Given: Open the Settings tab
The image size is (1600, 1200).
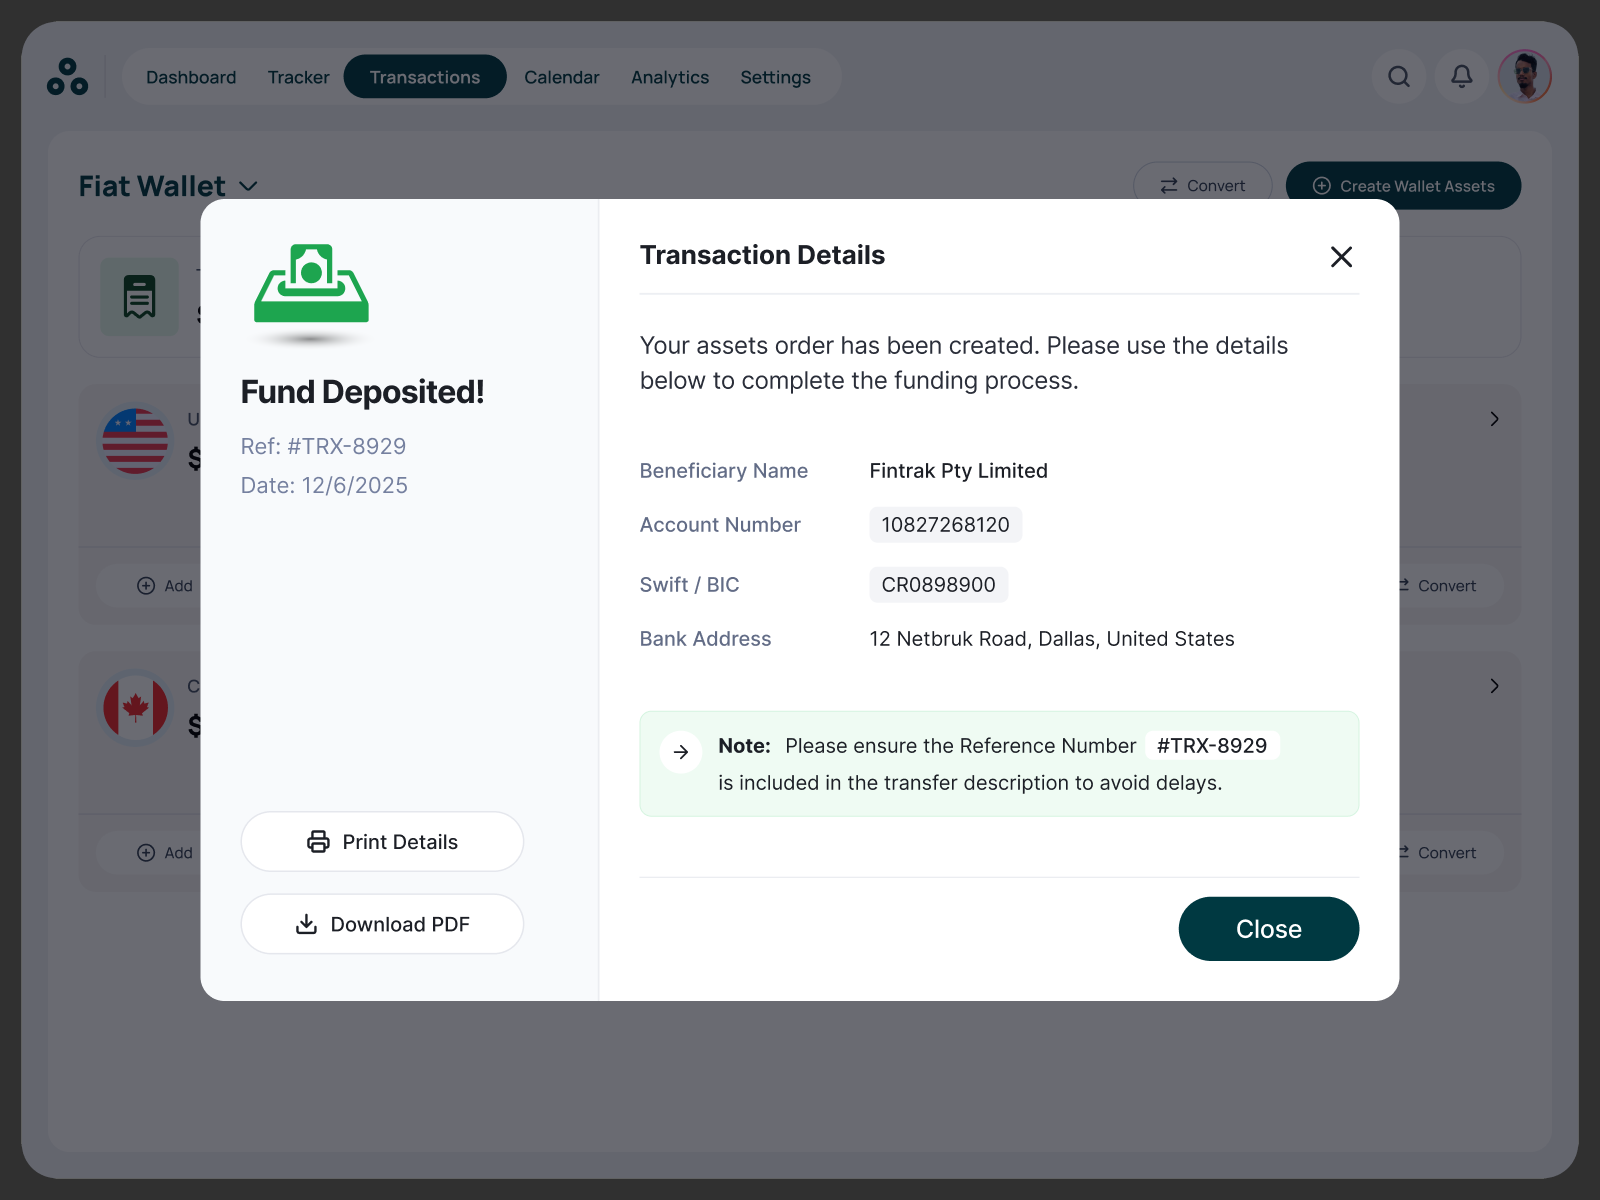Looking at the screenshot, I should tap(775, 77).
